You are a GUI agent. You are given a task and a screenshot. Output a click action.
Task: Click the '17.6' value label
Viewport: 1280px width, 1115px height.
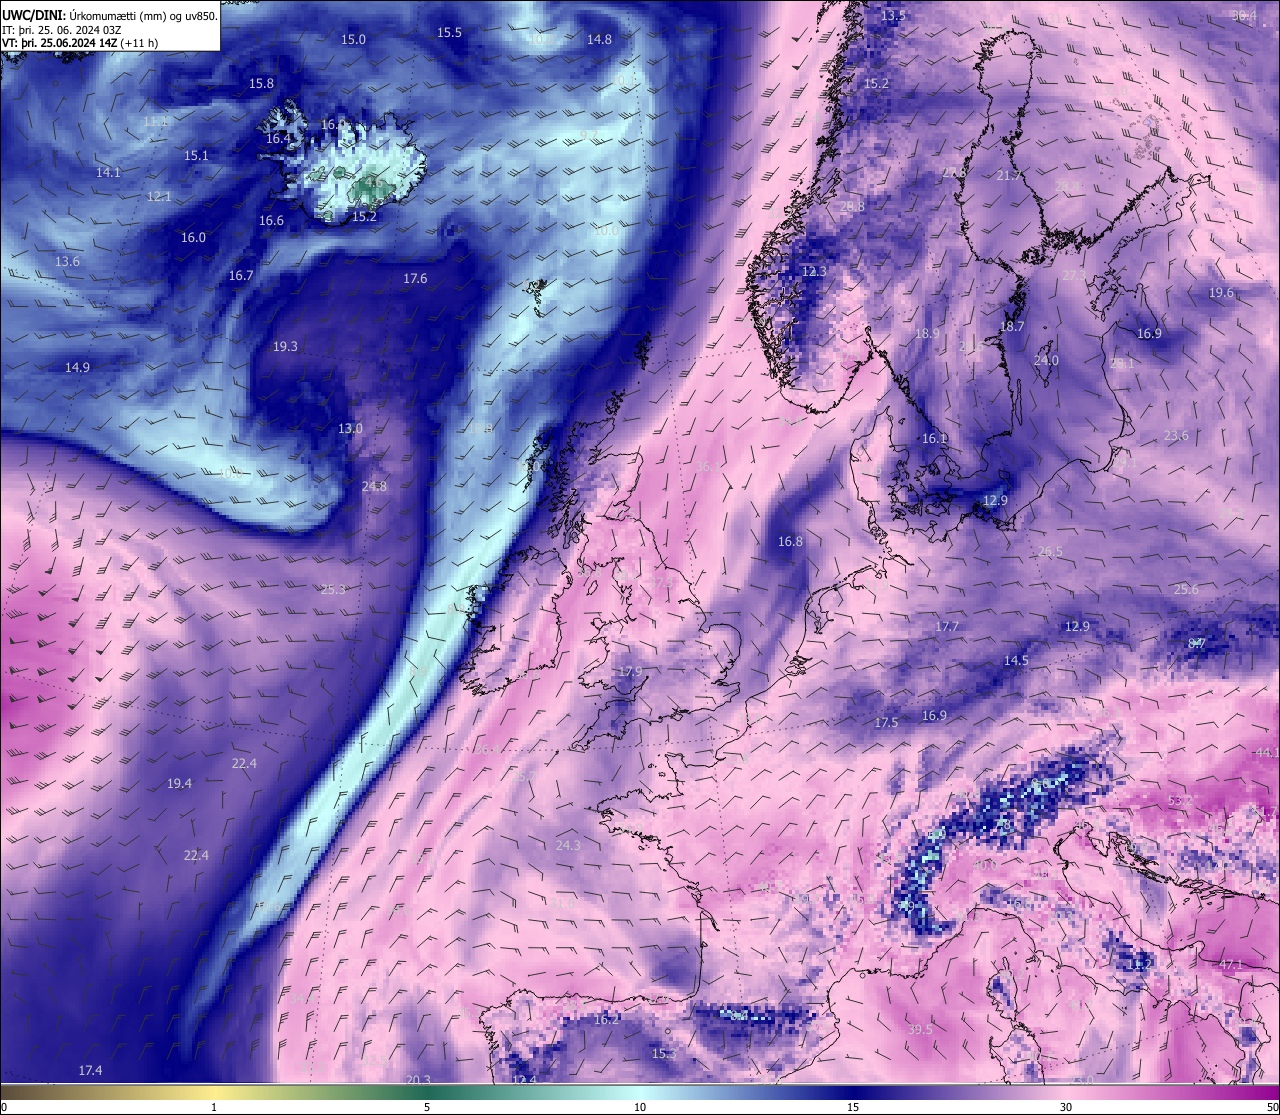(415, 278)
